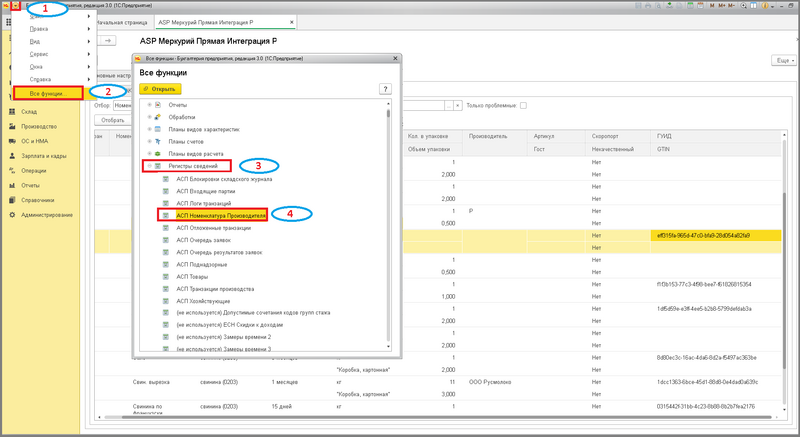Click the ООО Русмолоко cell

[490, 382]
